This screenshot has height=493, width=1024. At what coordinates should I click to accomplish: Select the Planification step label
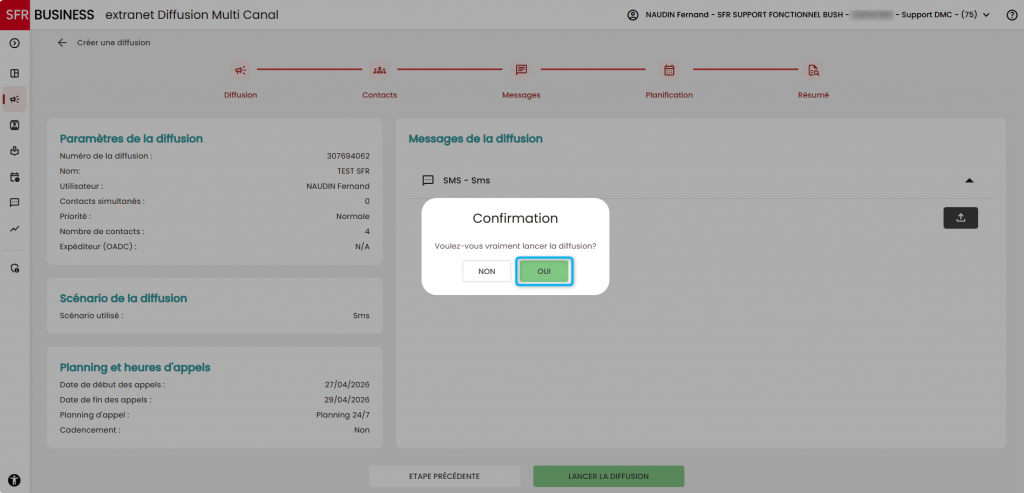pos(669,95)
